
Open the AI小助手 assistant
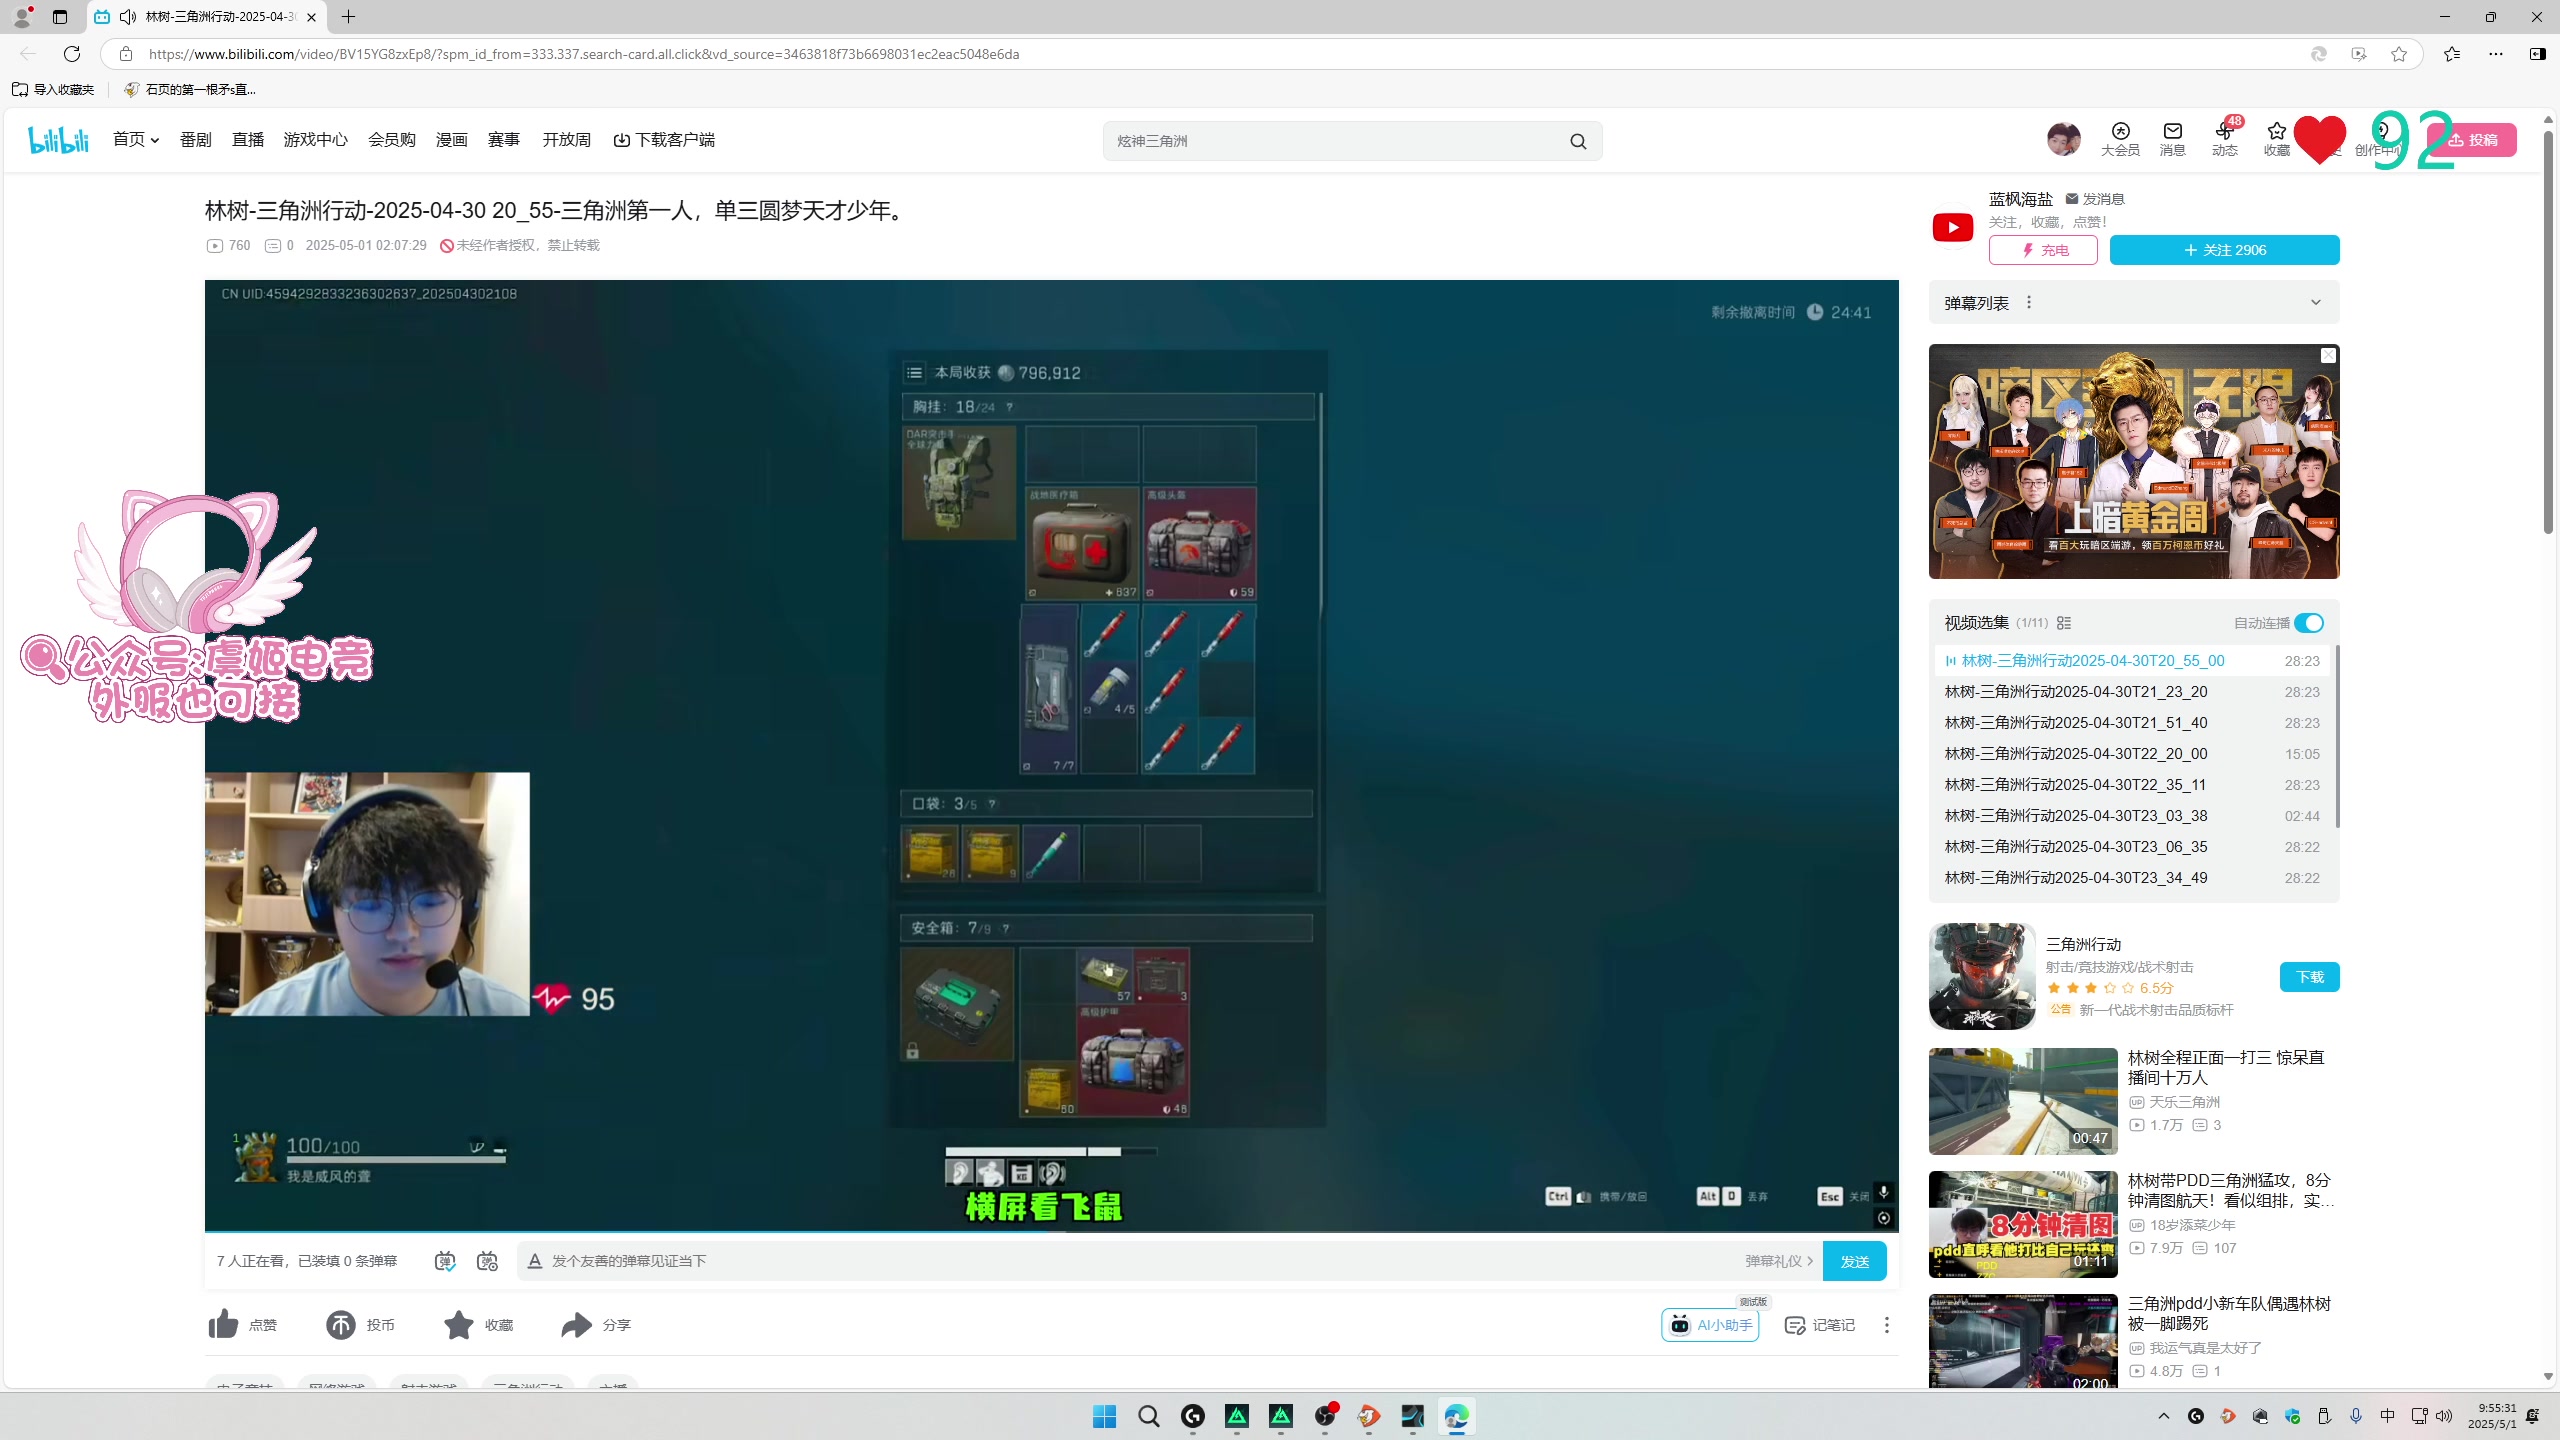pyautogui.click(x=1710, y=1324)
